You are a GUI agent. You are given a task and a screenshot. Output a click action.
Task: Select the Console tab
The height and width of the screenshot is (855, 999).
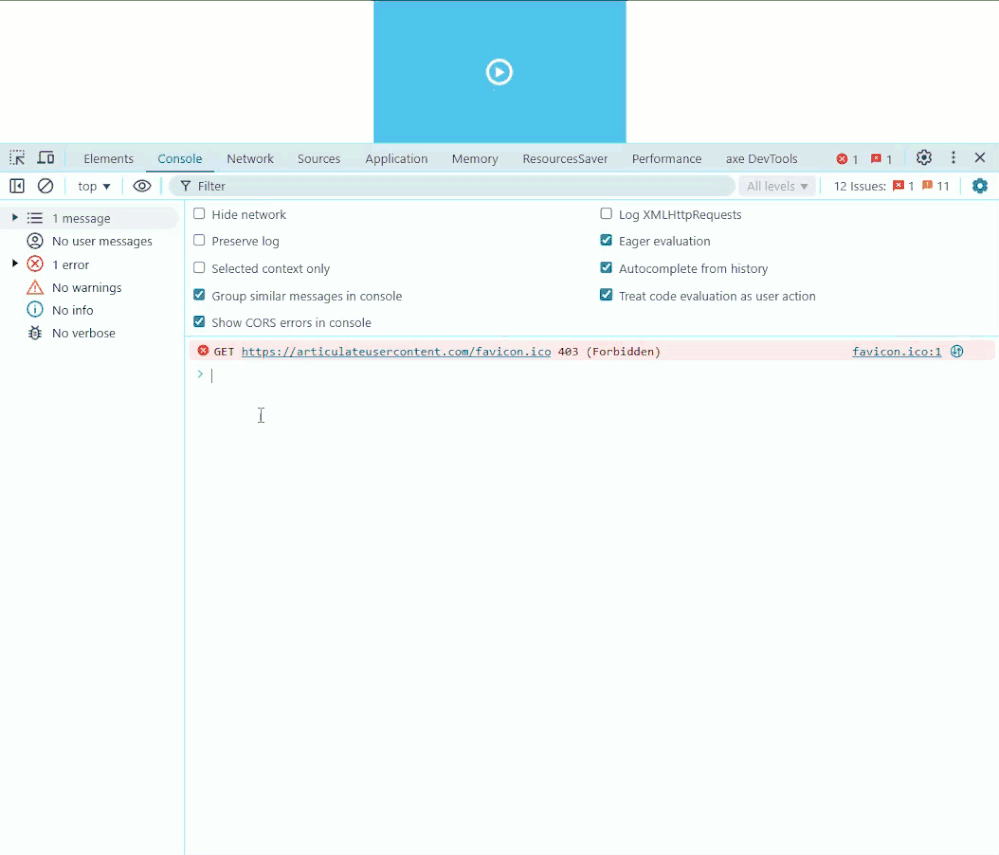point(180,159)
